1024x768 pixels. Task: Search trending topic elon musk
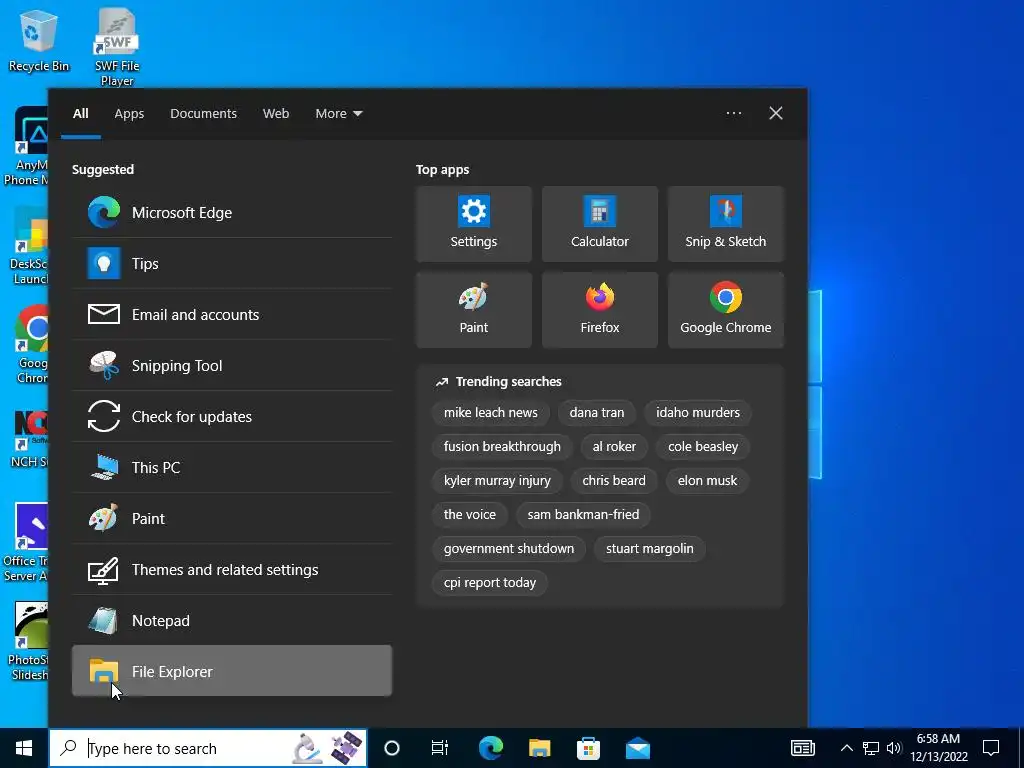pyautogui.click(x=707, y=481)
